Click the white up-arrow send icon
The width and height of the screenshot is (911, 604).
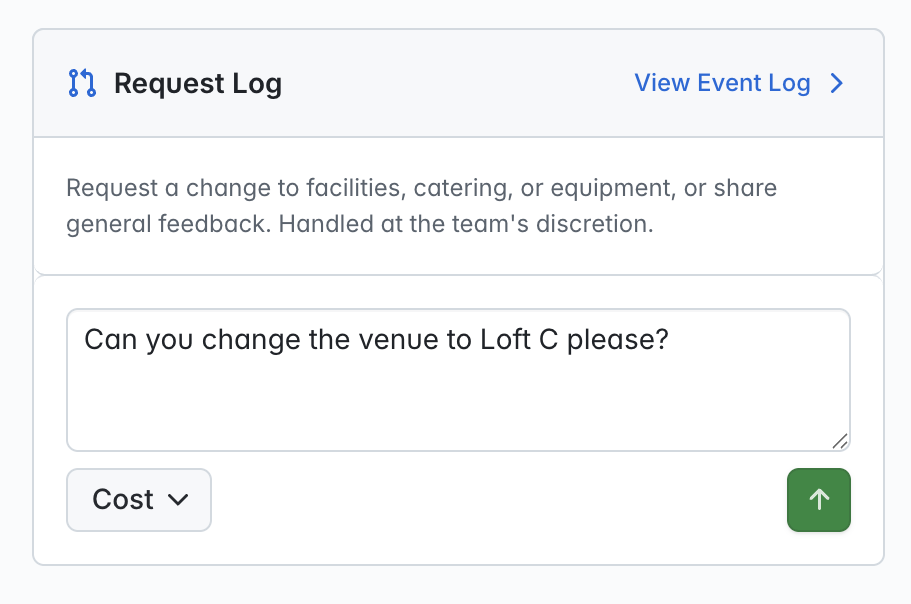click(x=819, y=499)
